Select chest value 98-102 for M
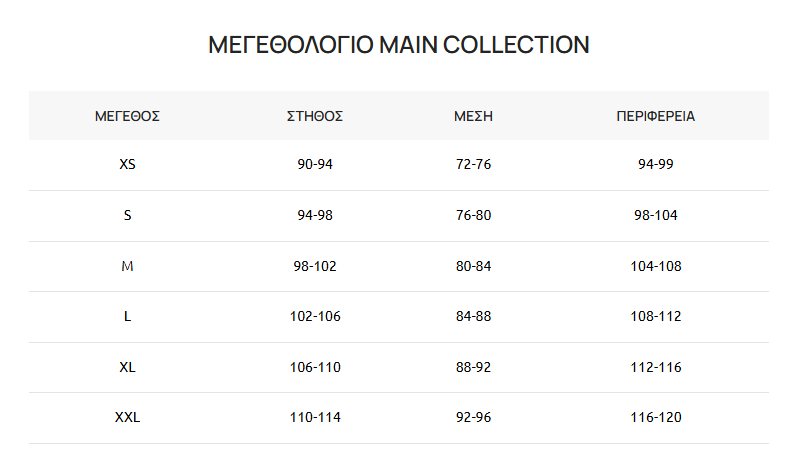 315,266
